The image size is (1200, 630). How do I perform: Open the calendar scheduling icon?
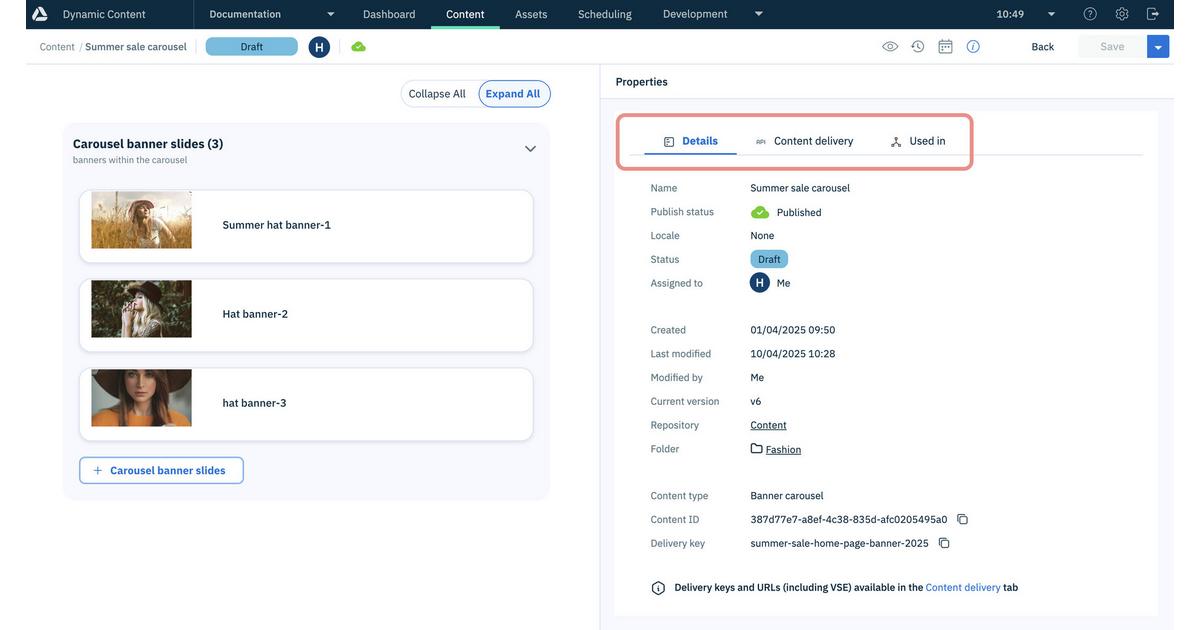pos(945,47)
